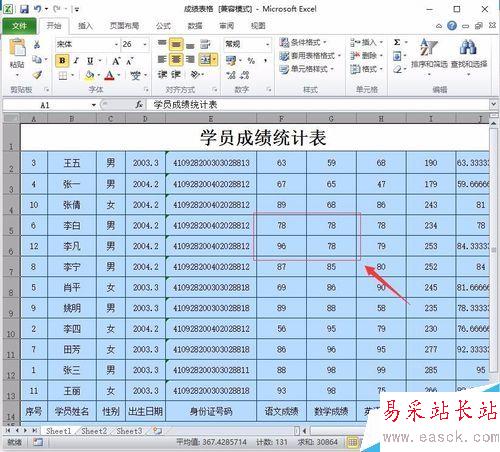Click the Cut scissors icon
This screenshot has width=500, height=452.
coord(37,44)
